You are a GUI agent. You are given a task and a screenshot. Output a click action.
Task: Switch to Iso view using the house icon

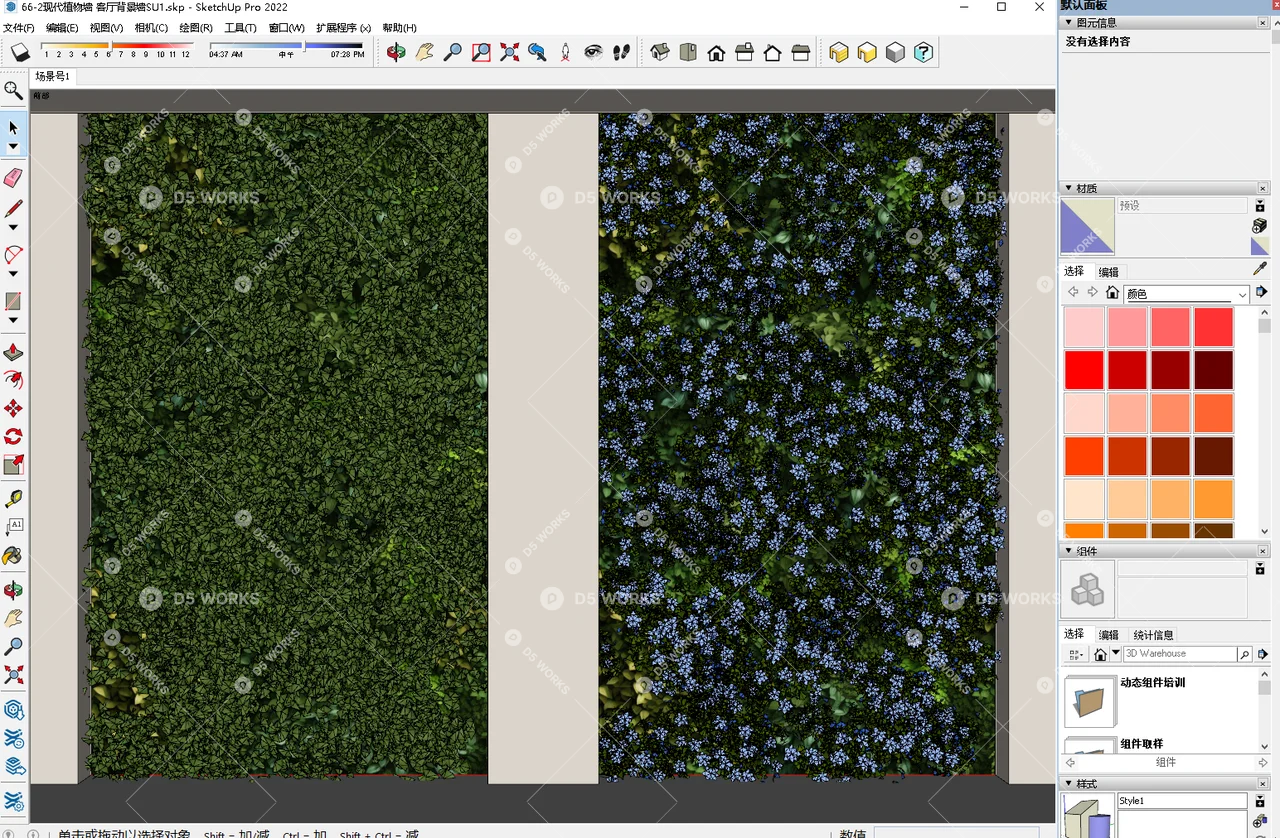(659, 52)
